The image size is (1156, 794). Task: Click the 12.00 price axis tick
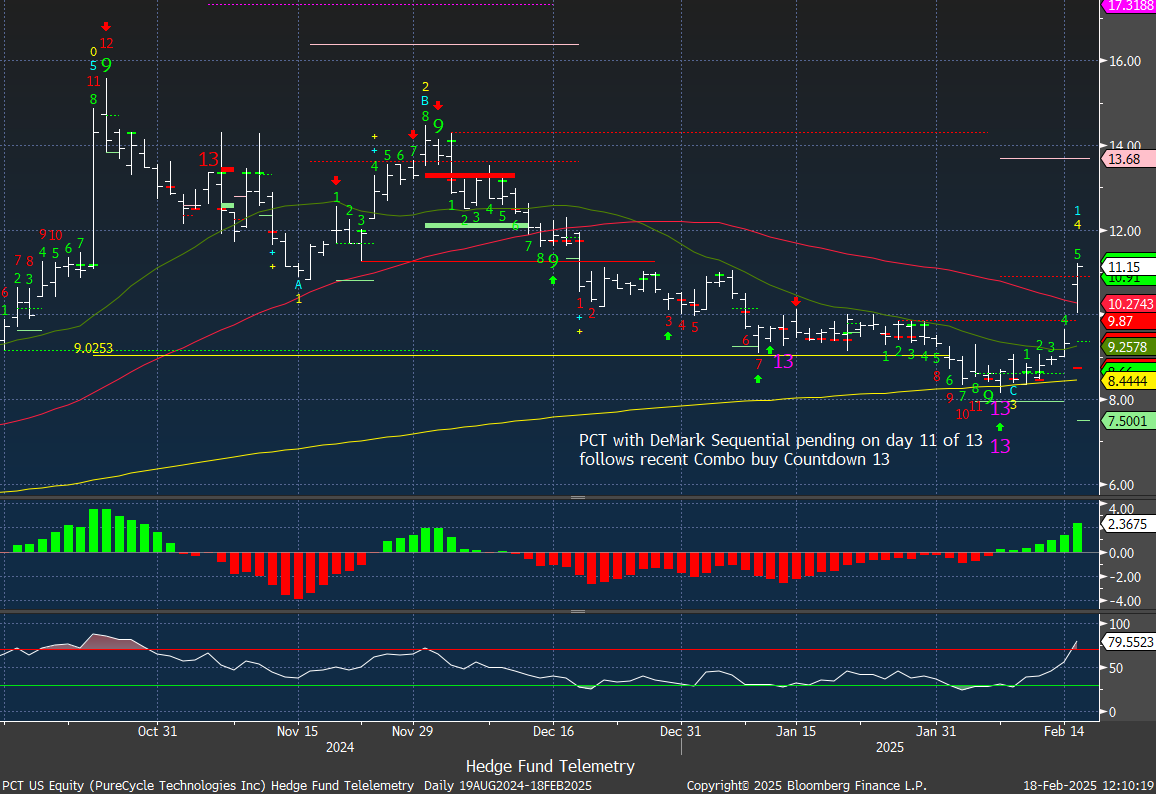coord(1125,231)
